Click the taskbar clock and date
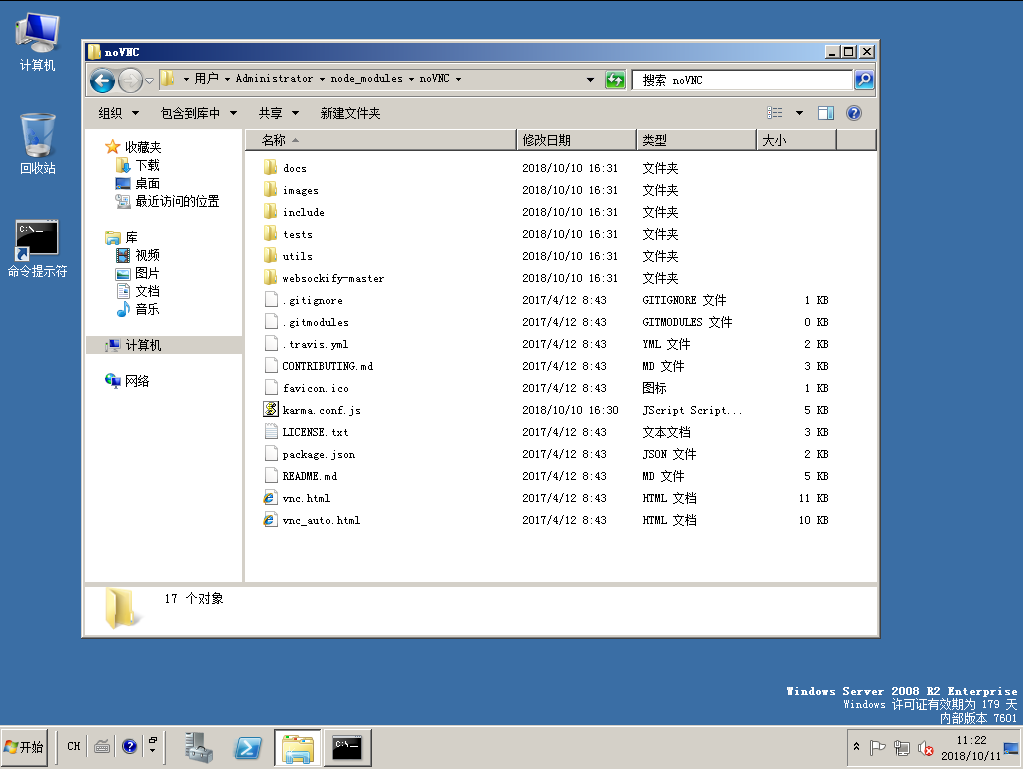 (971, 747)
